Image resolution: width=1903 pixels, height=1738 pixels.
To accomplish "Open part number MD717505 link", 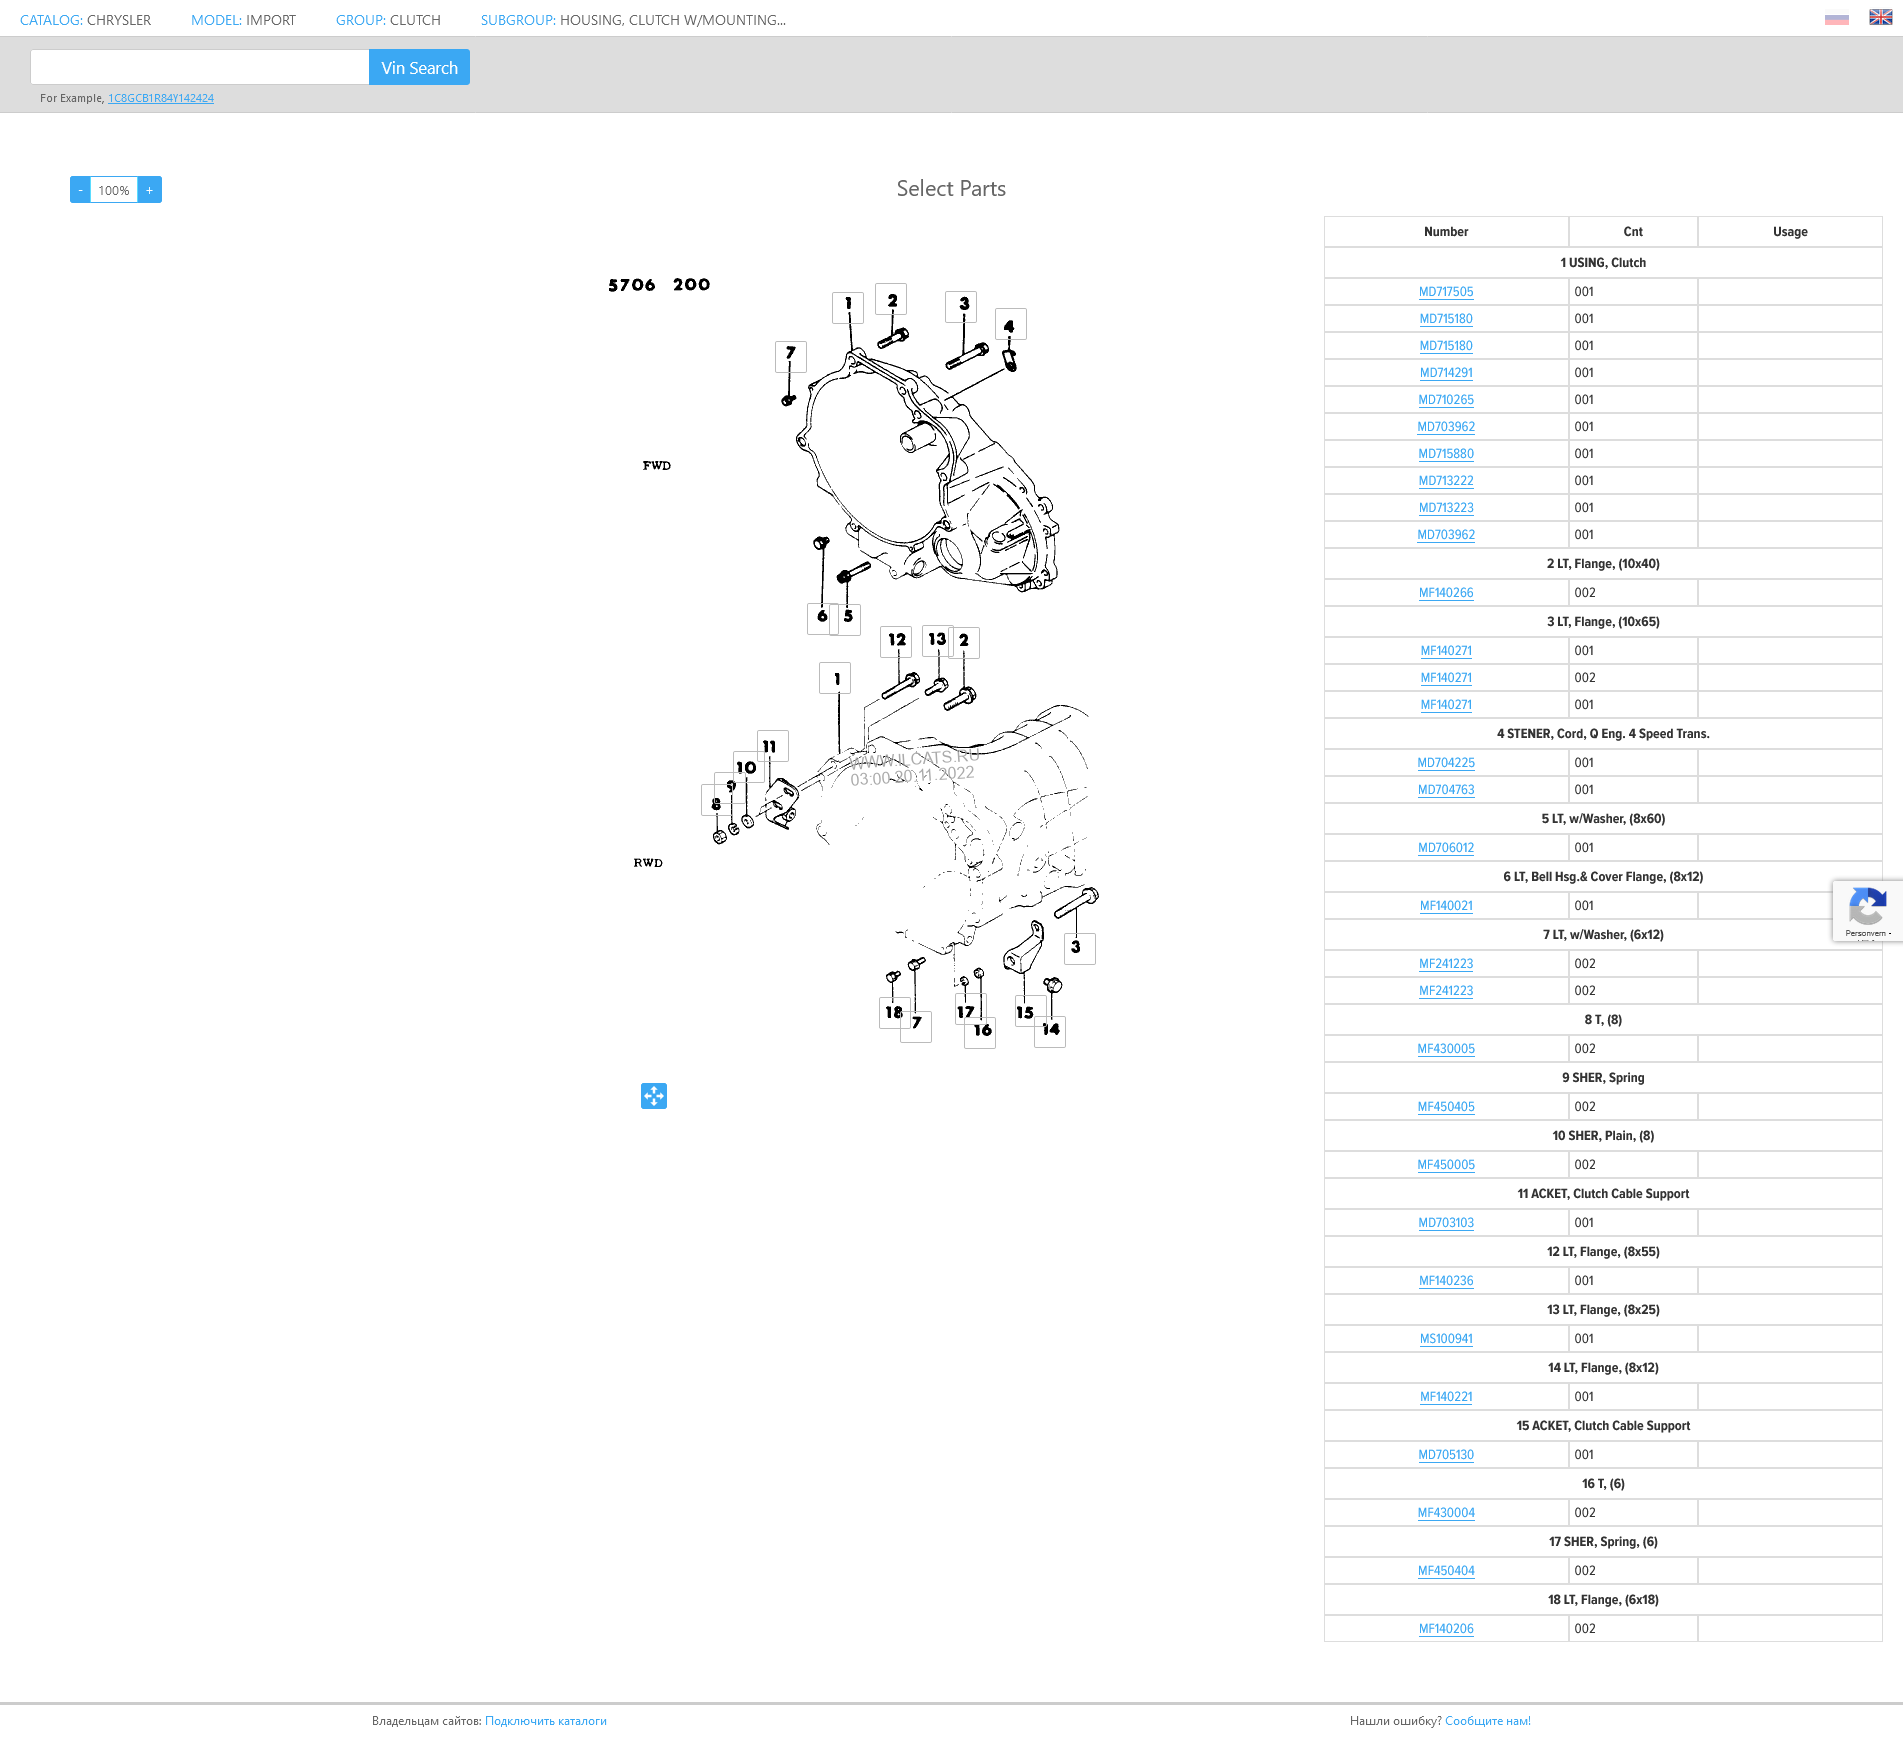I will [x=1446, y=292].
